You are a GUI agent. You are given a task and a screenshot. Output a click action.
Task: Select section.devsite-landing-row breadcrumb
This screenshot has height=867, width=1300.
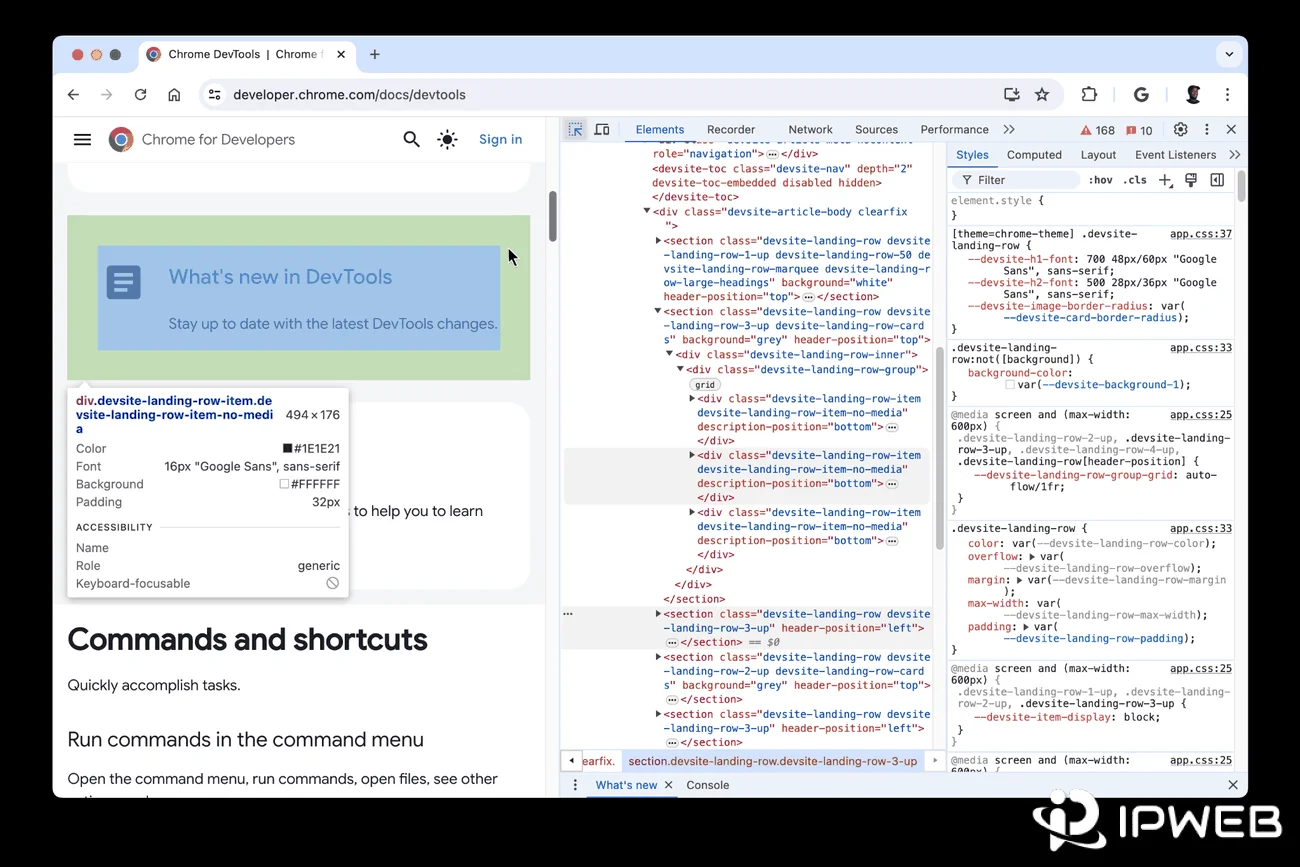(773, 761)
